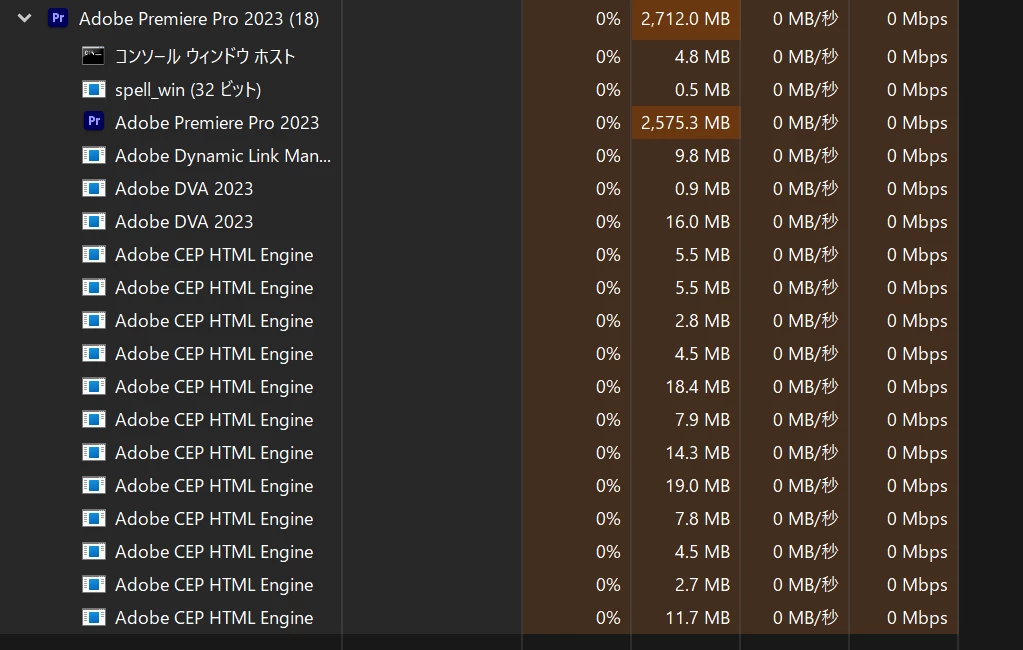This screenshot has height=650, width=1023.
Task: Click the CEP HTML Engine icon in the 2.7 MB row
Action: (93, 583)
